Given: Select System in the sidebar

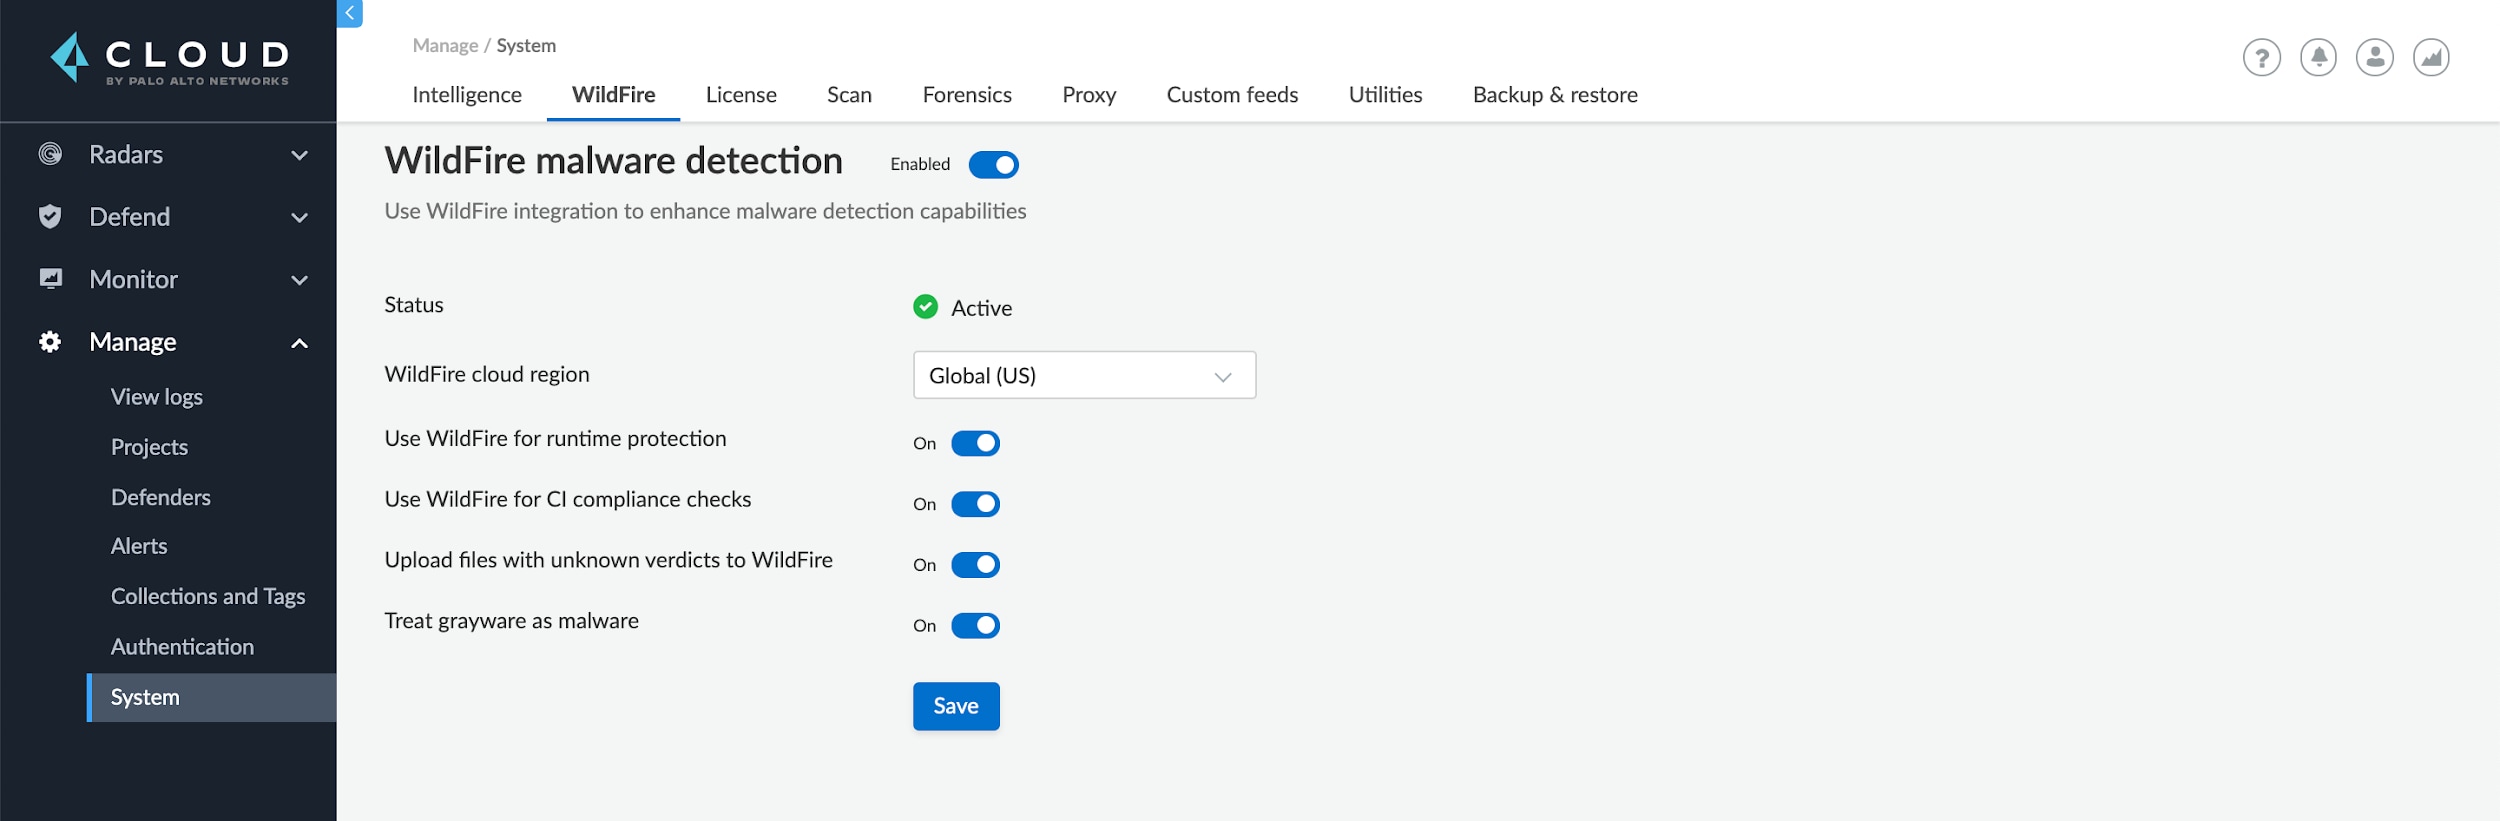Looking at the screenshot, I should [212, 697].
